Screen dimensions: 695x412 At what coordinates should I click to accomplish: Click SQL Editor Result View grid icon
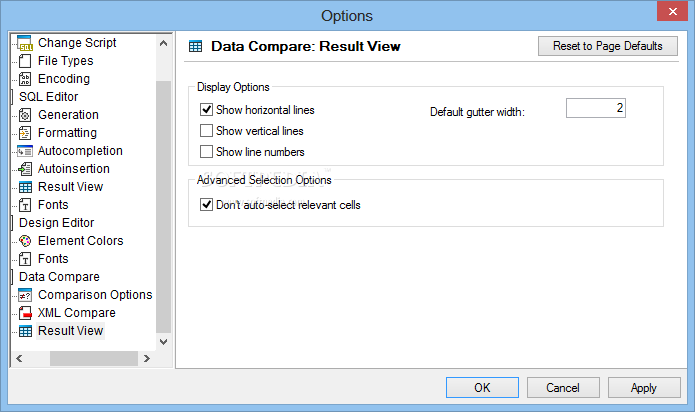(x=25, y=187)
